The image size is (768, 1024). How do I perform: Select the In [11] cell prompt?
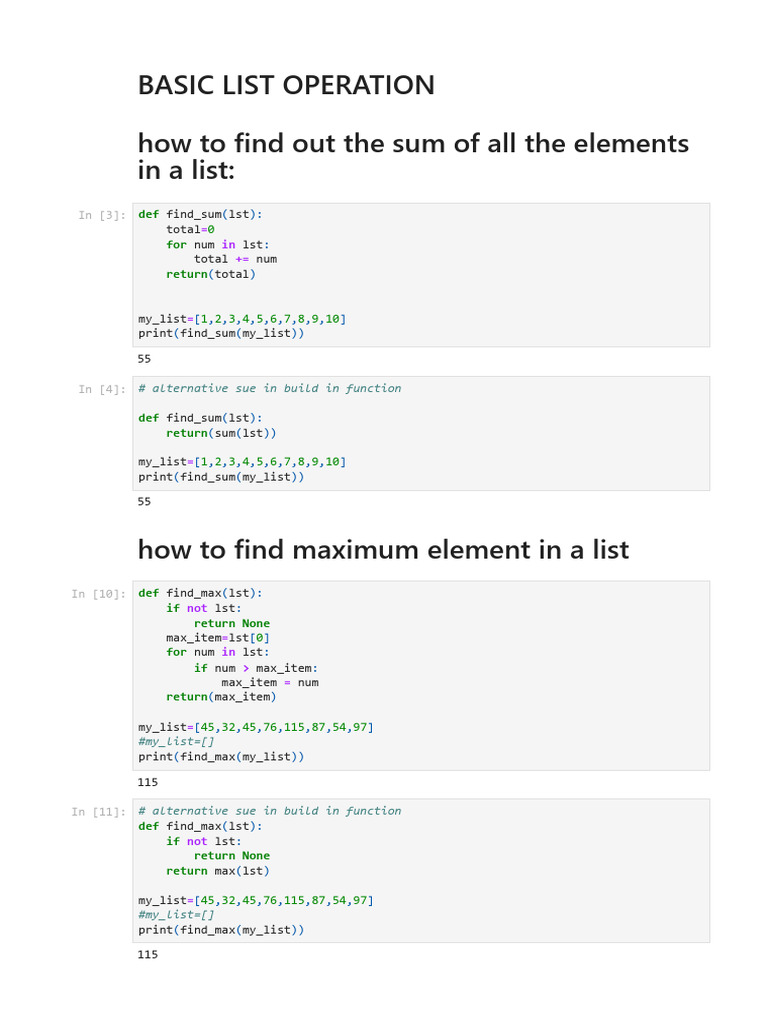coord(99,812)
